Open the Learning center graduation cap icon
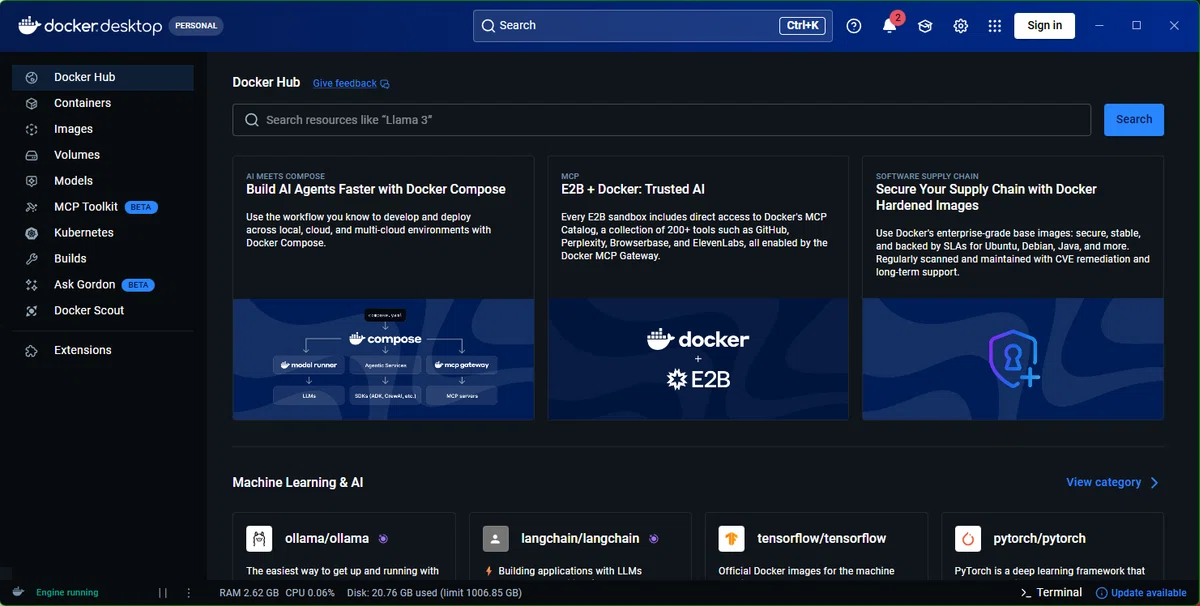 click(925, 26)
